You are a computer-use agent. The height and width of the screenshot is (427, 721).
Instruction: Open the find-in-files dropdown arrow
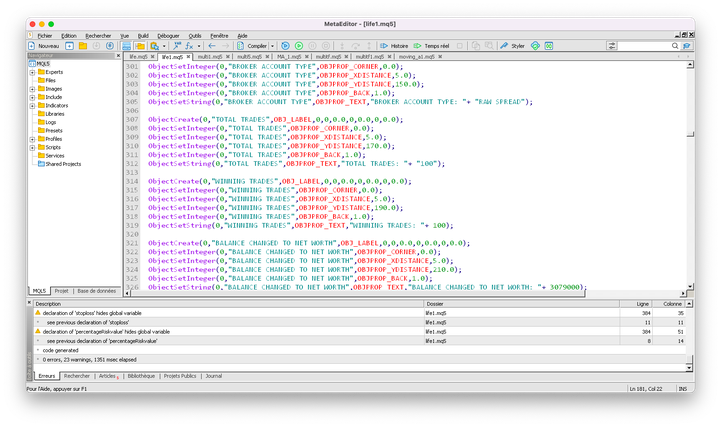(164, 46)
